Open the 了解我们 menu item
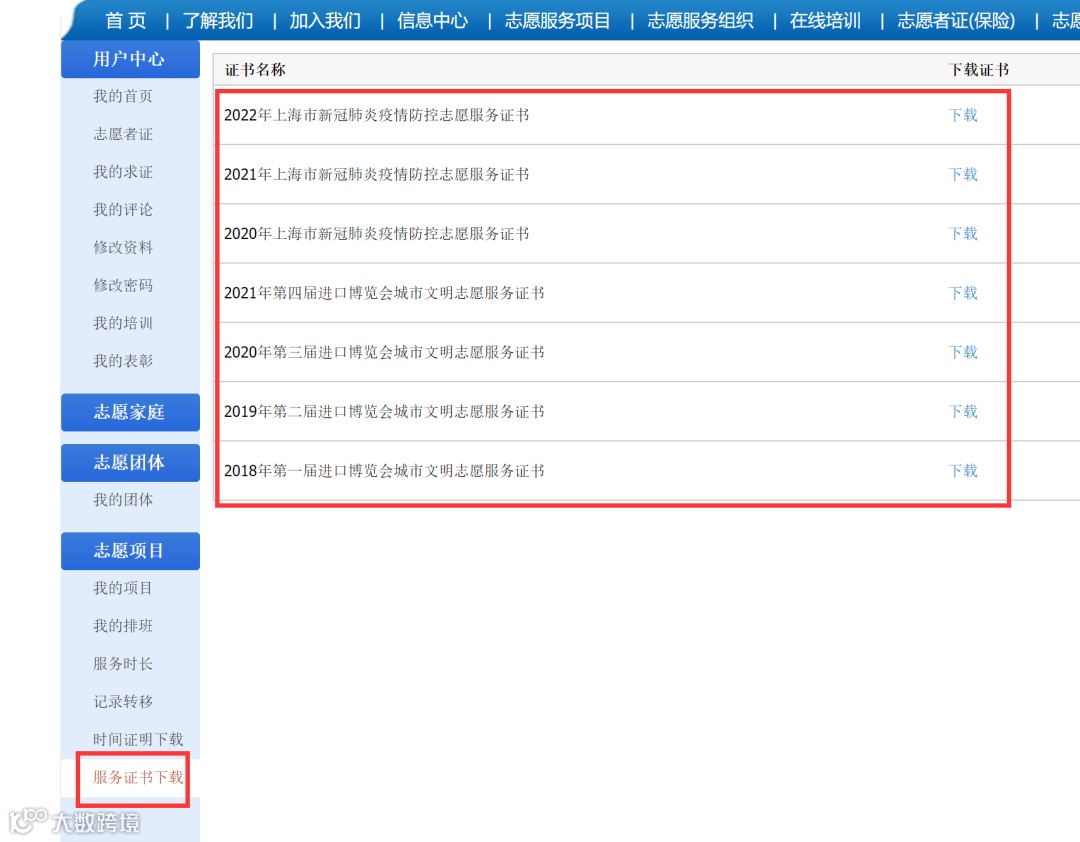The width and height of the screenshot is (1080, 842). pos(219,20)
